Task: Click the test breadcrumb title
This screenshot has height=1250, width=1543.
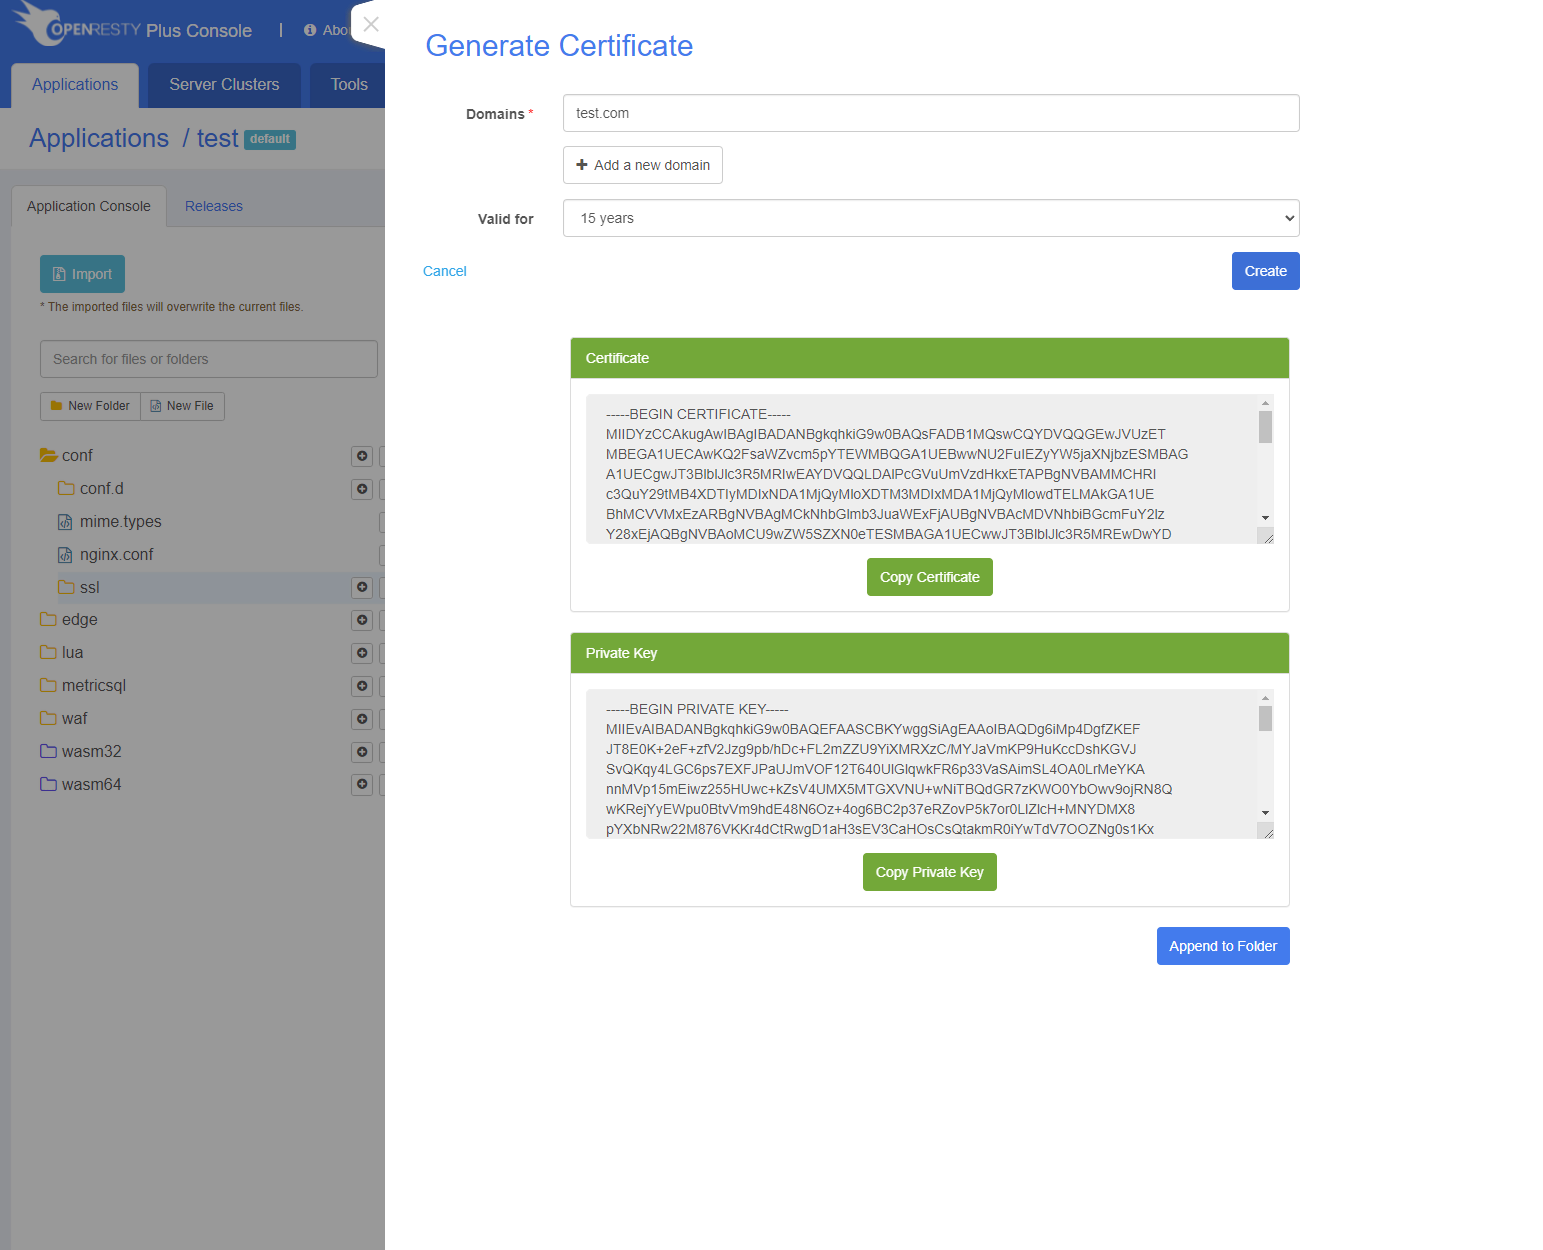Action: click(217, 138)
